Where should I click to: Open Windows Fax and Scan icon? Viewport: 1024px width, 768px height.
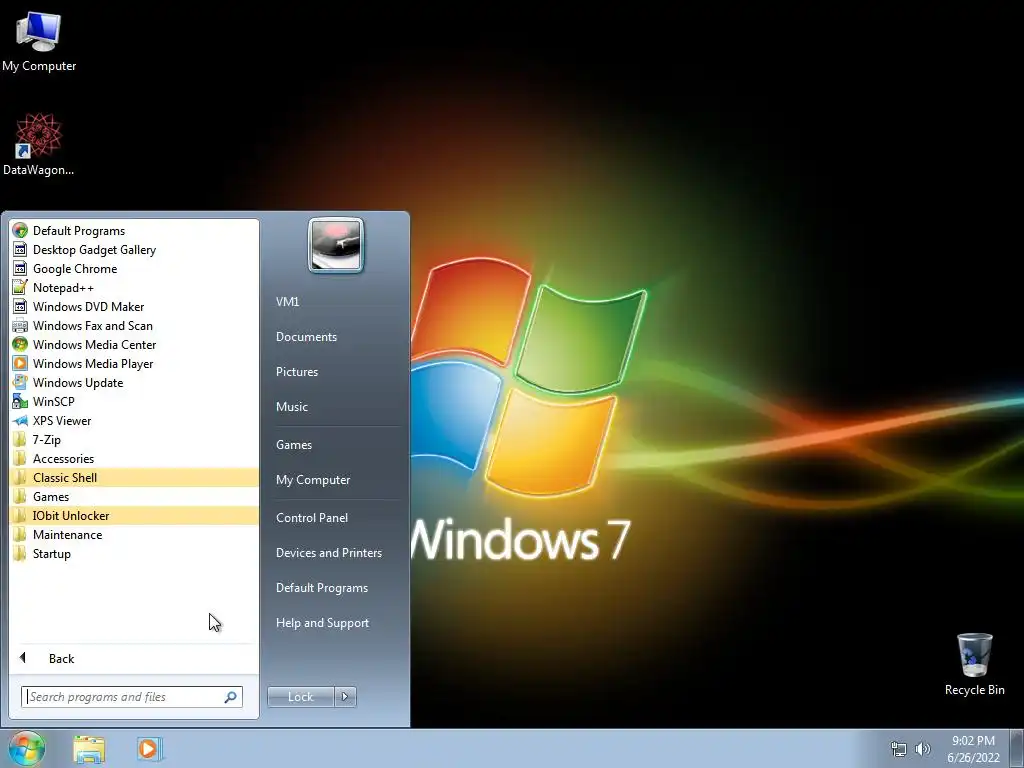[x=20, y=325]
